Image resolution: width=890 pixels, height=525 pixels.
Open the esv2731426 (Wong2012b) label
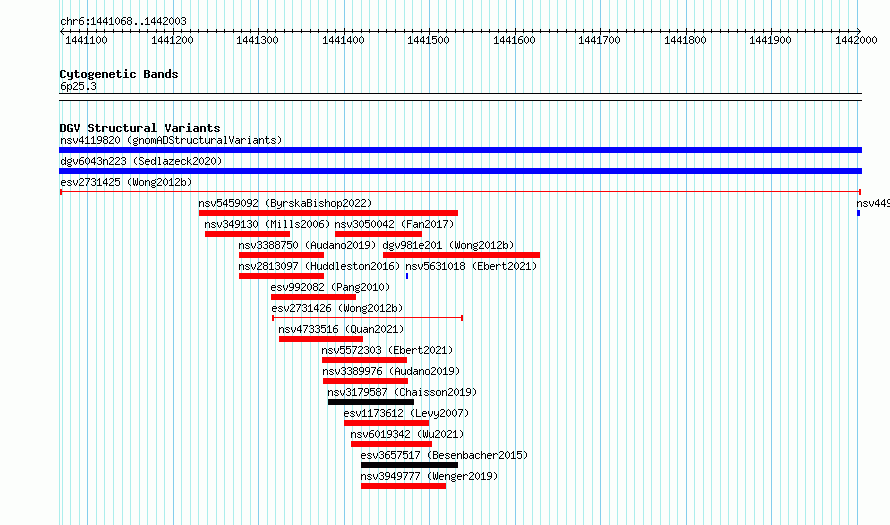[x=337, y=308]
